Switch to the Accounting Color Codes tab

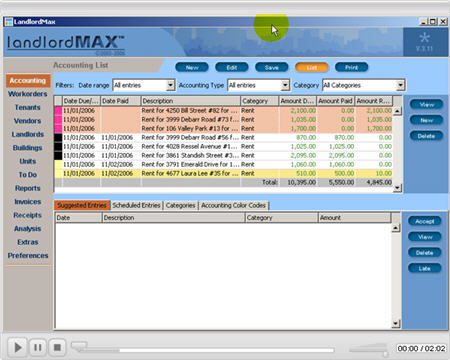tap(233, 205)
